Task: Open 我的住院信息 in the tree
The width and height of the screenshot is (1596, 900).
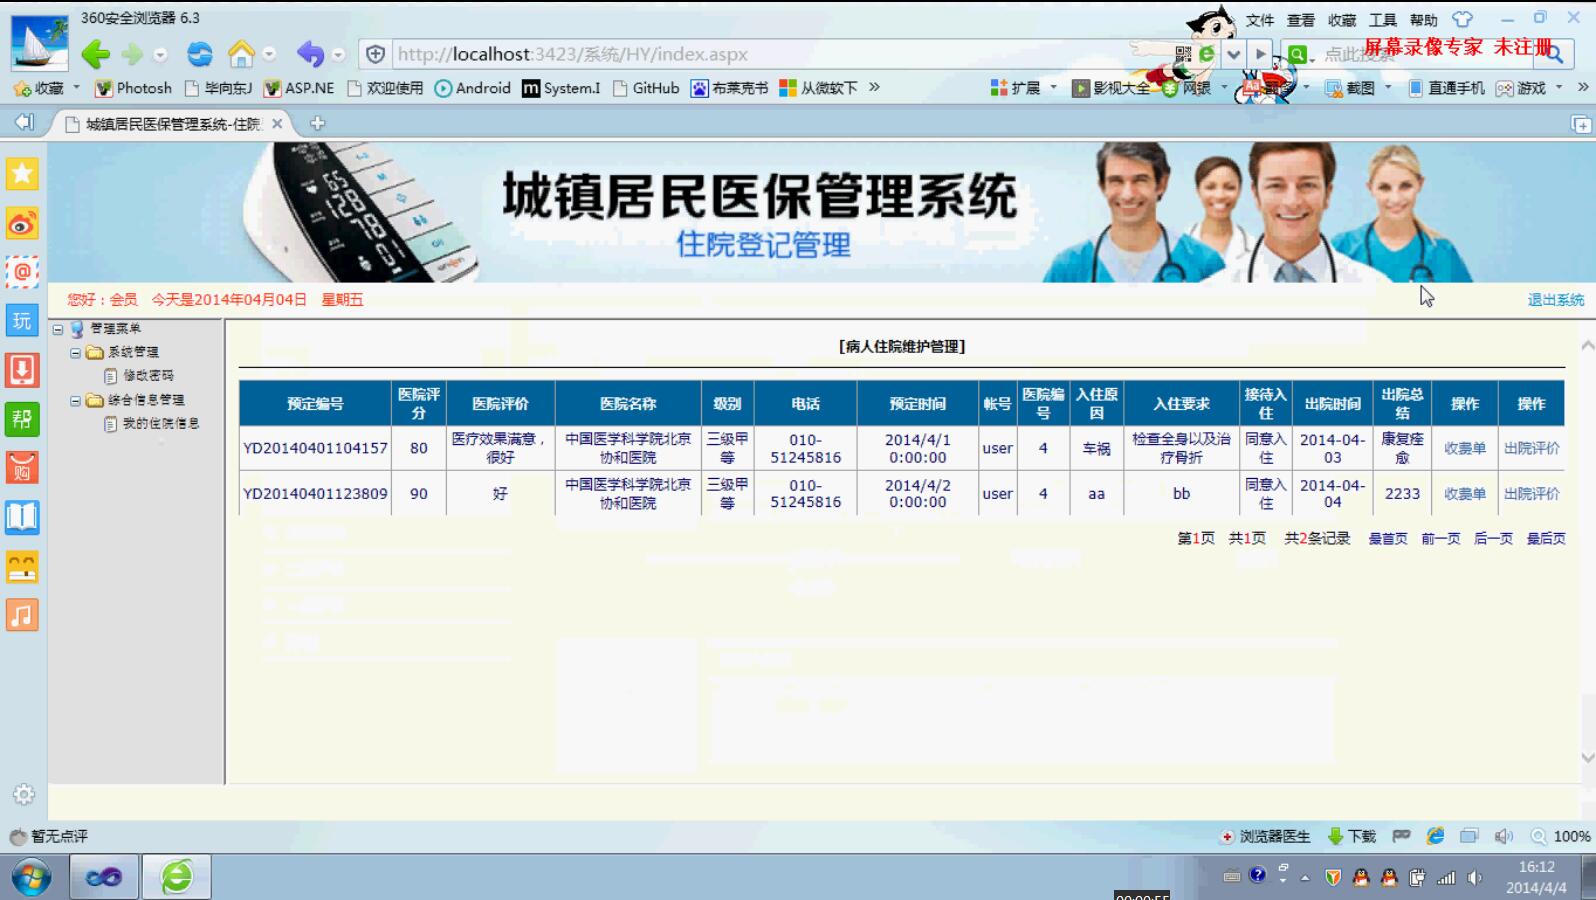Action: point(160,424)
